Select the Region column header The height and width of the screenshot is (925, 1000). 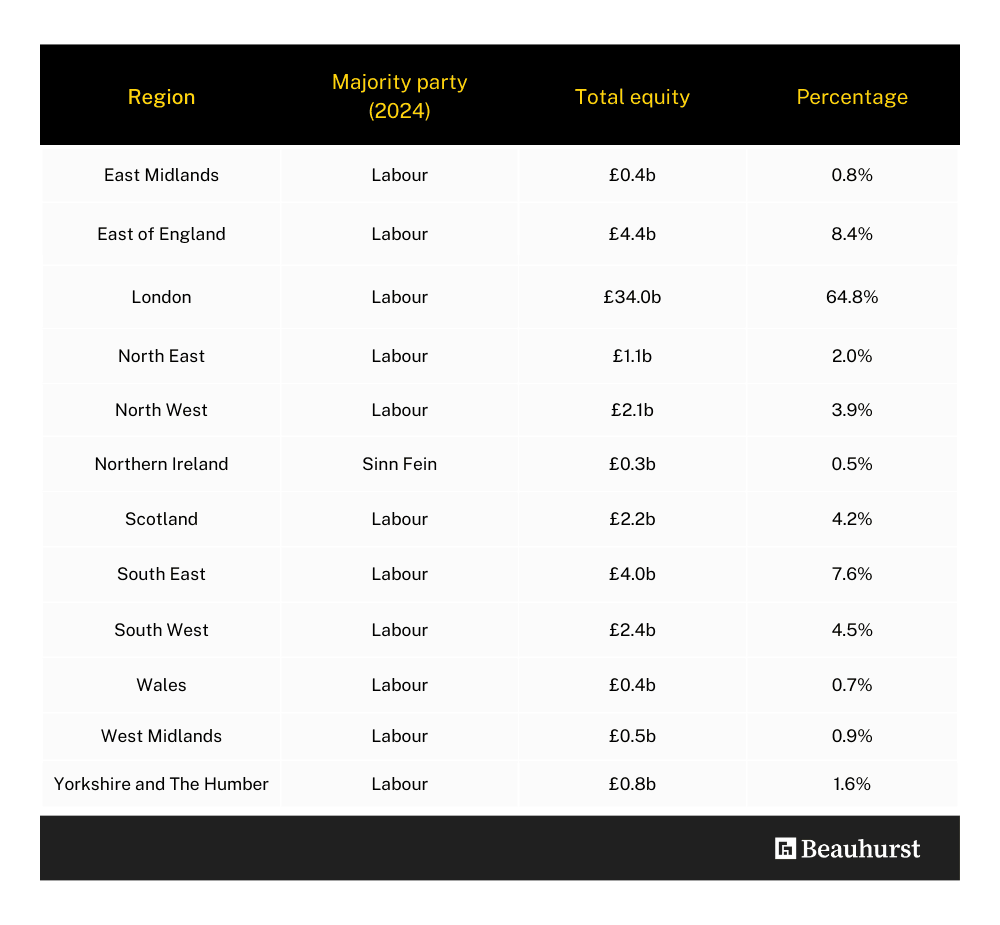click(x=161, y=97)
